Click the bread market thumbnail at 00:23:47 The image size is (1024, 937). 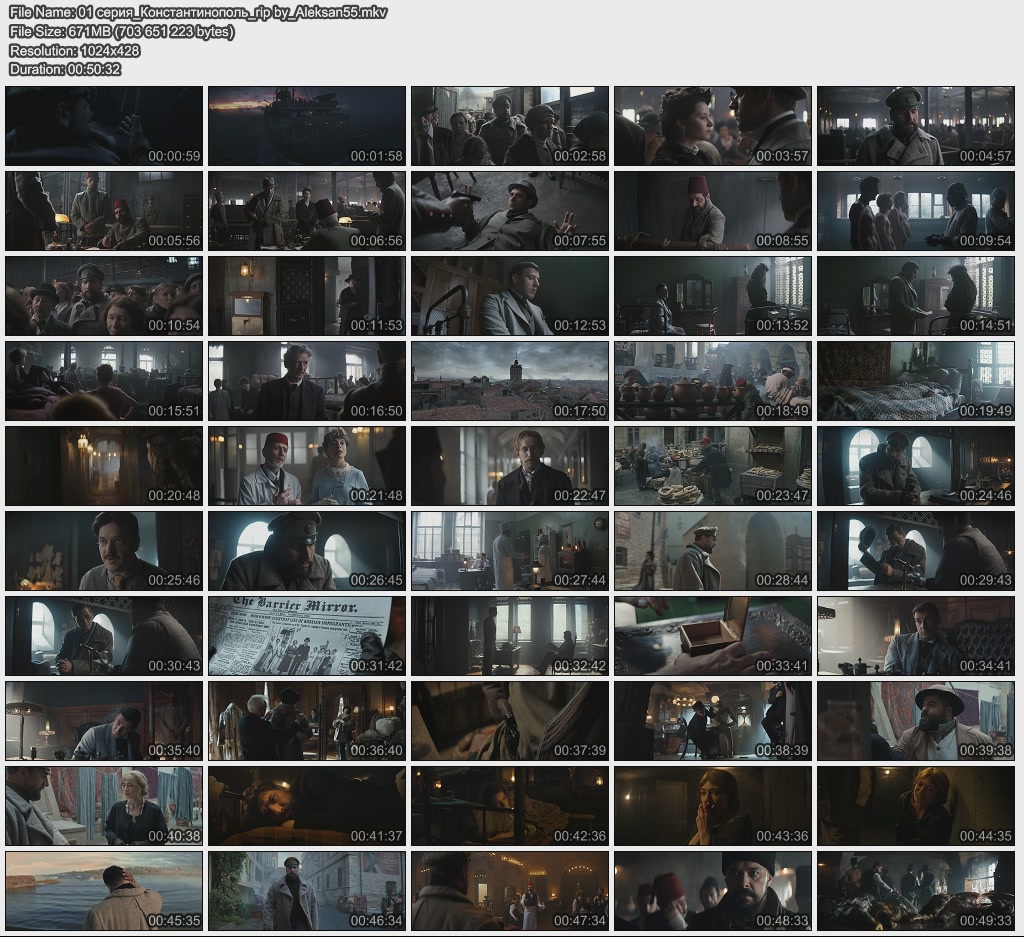[x=712, y=466]
